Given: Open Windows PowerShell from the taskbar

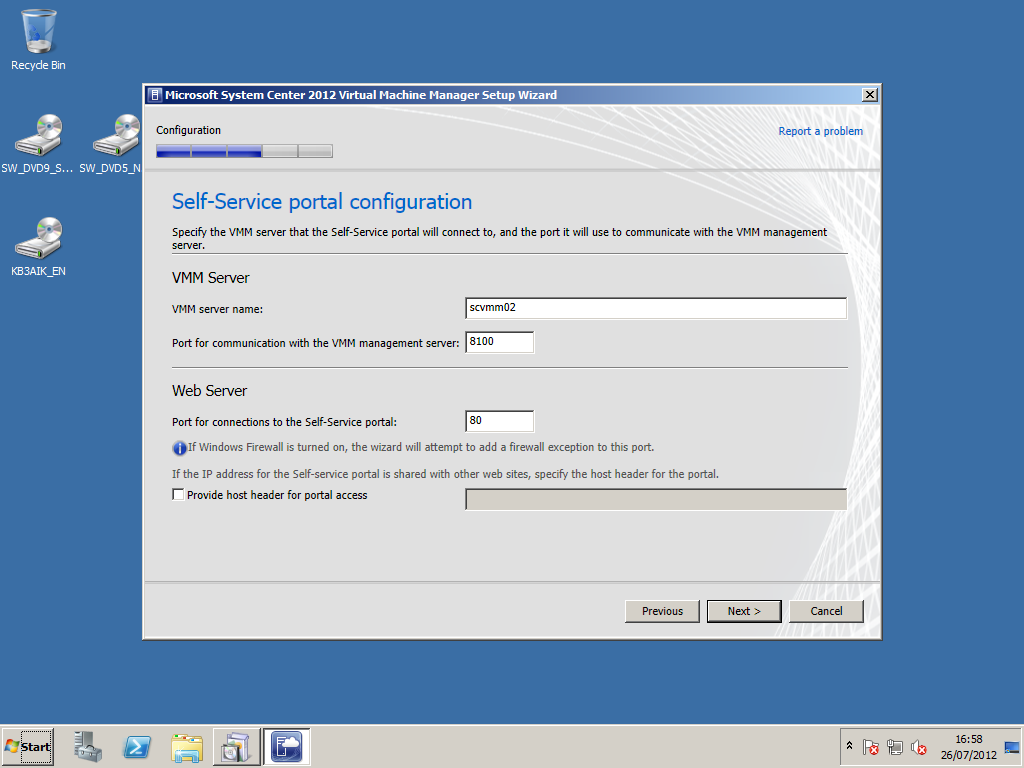Looking at the screenshot, I should pyautogui.click(x=137, y=746).
